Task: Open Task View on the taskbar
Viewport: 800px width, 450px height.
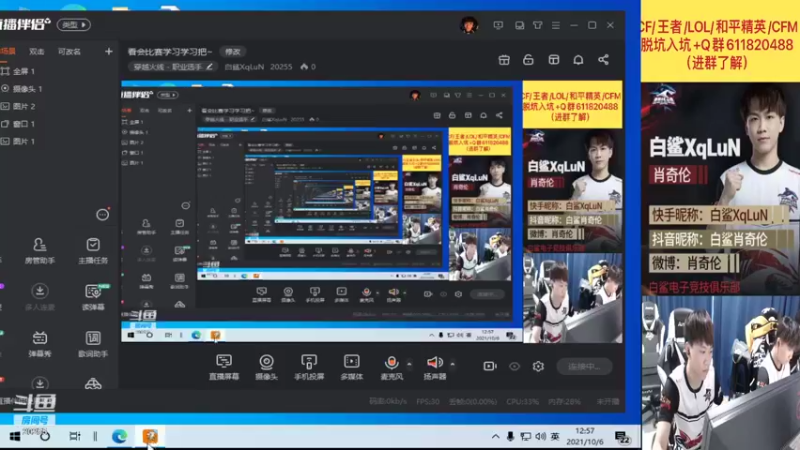Action: (x=75, y=437)
